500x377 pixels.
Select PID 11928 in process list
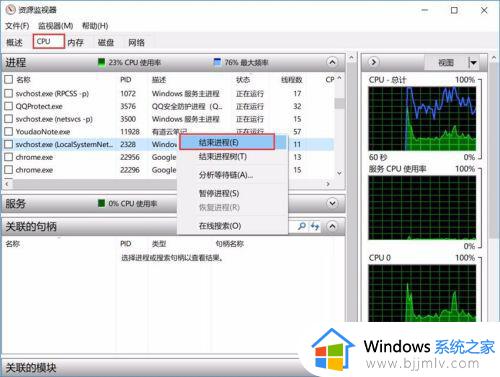[130, 132]
